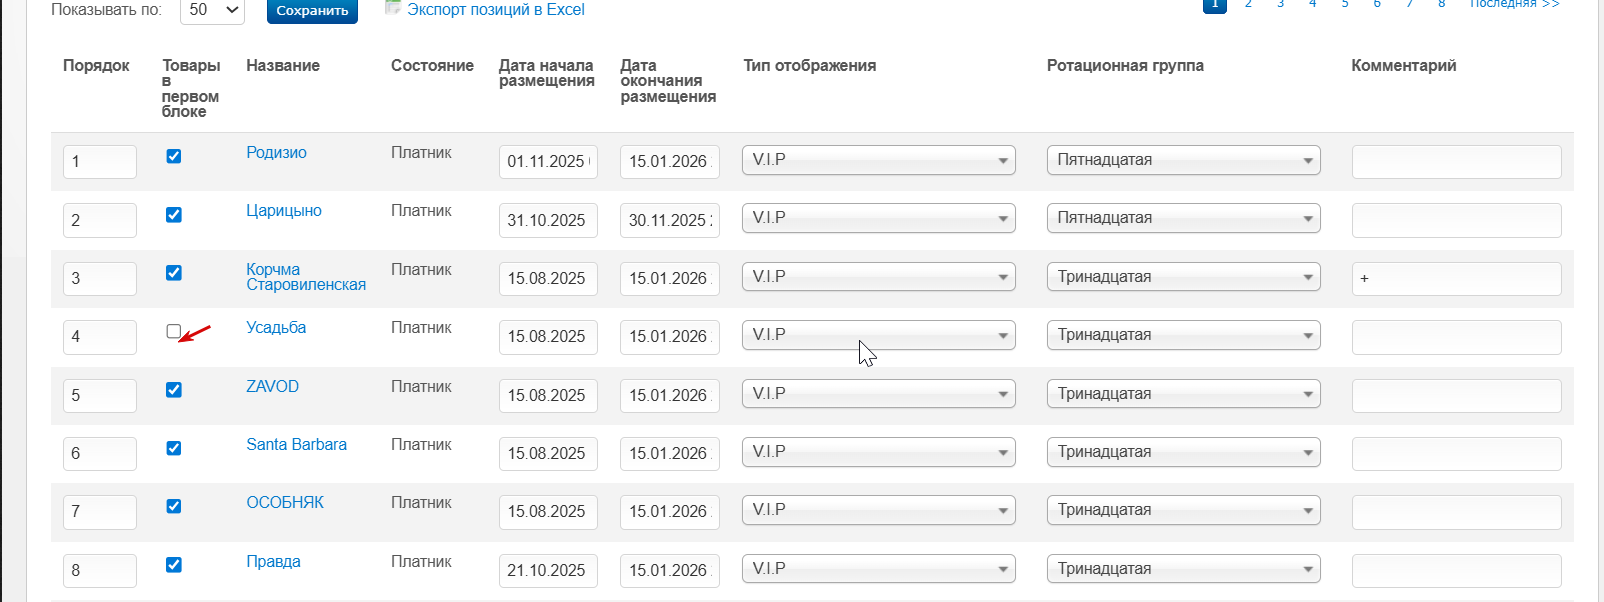Go to page 2 in pagination
1604x602 pixels.
(x=1248, y=4)
